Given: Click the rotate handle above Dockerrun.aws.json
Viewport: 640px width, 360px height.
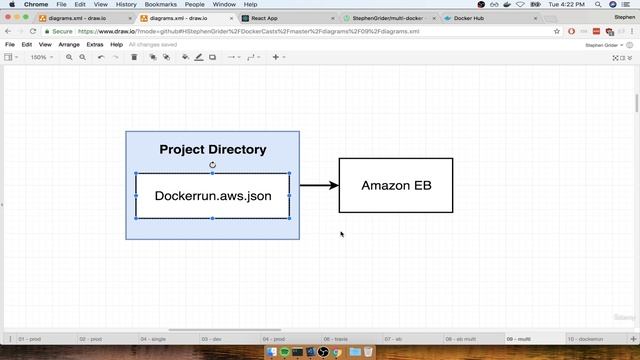Looking at the screenshot, I should (212, 165).
